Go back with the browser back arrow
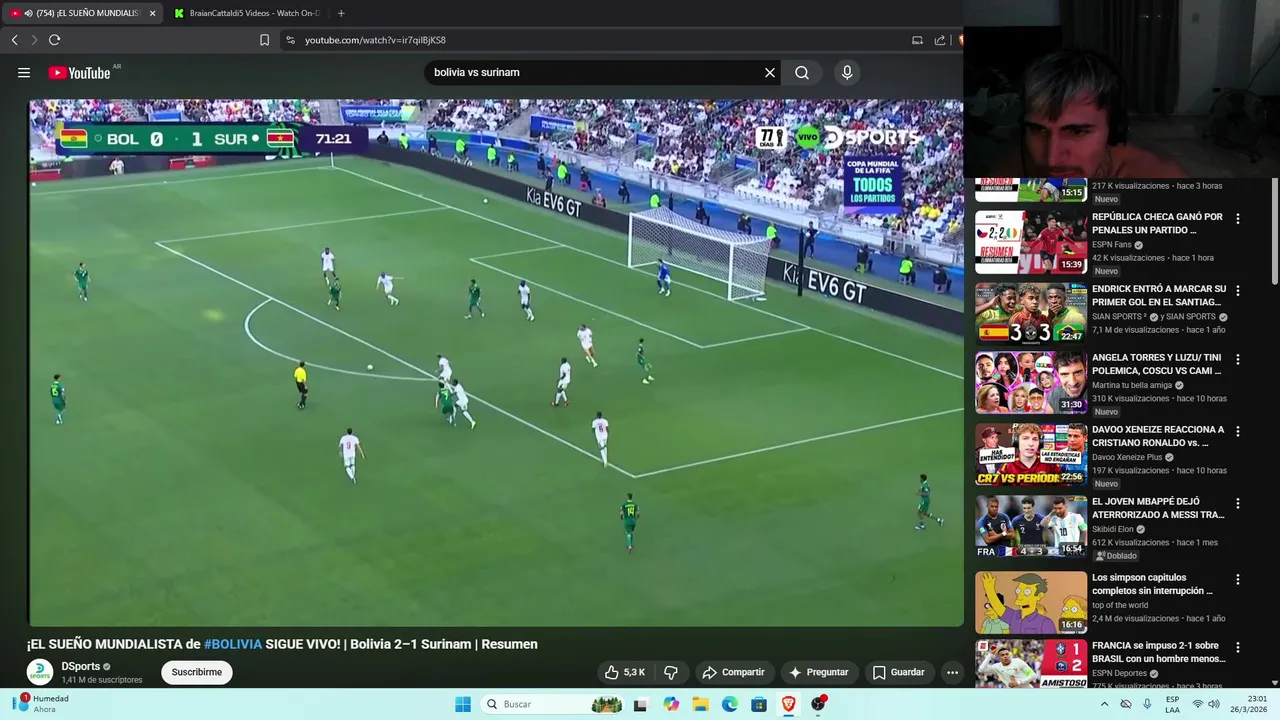 (x=14, y=40)
